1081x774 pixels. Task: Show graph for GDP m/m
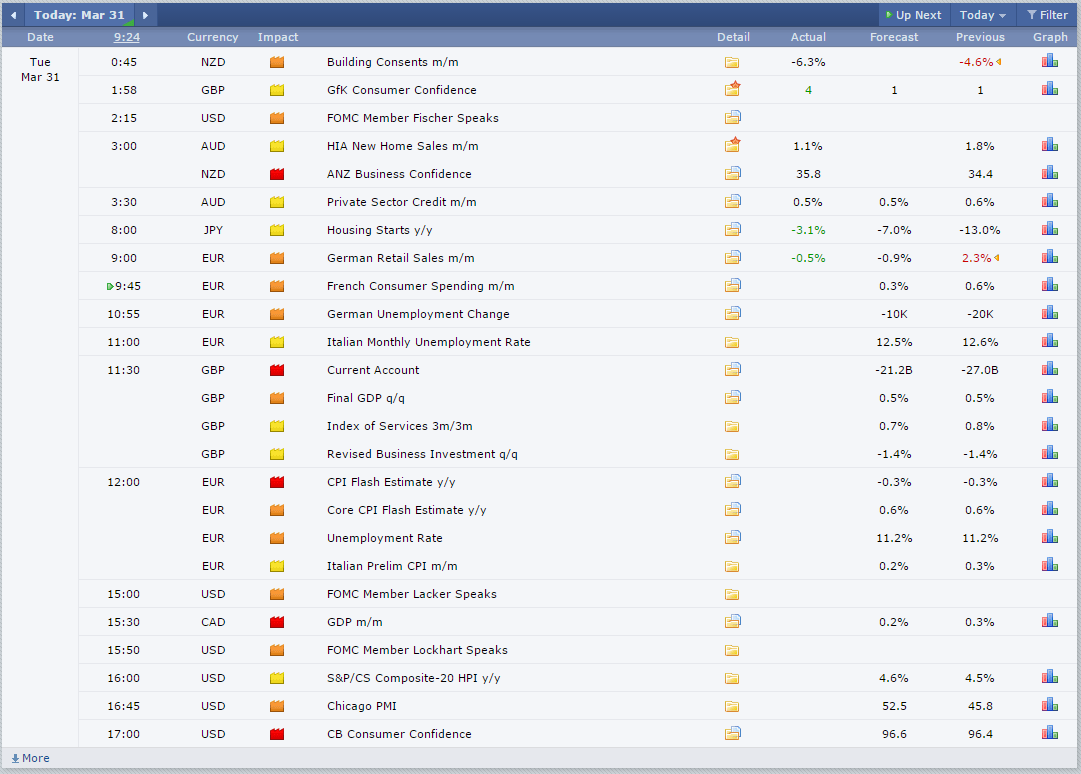1049,621
